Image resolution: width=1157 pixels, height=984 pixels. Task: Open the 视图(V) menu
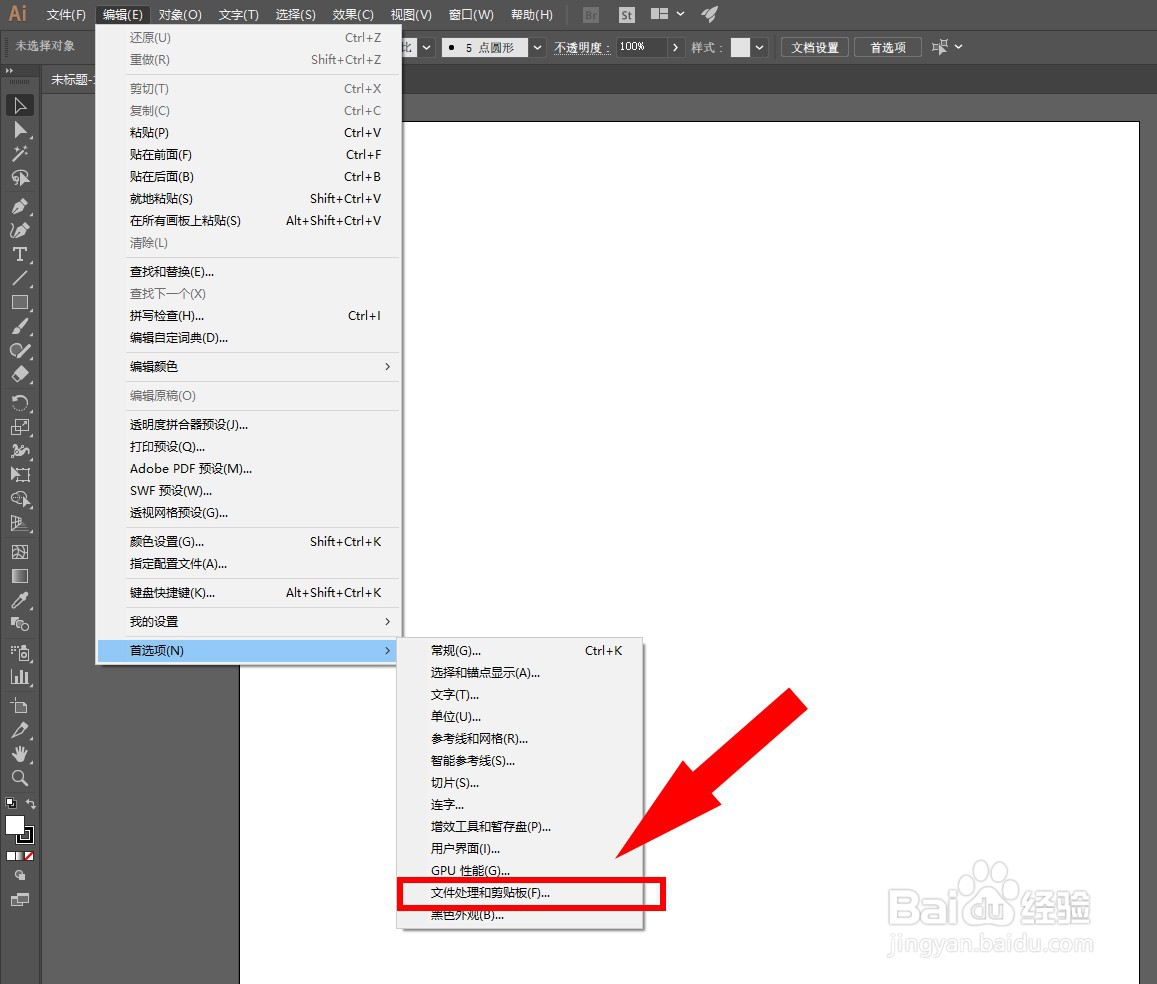tap(411, 15)
